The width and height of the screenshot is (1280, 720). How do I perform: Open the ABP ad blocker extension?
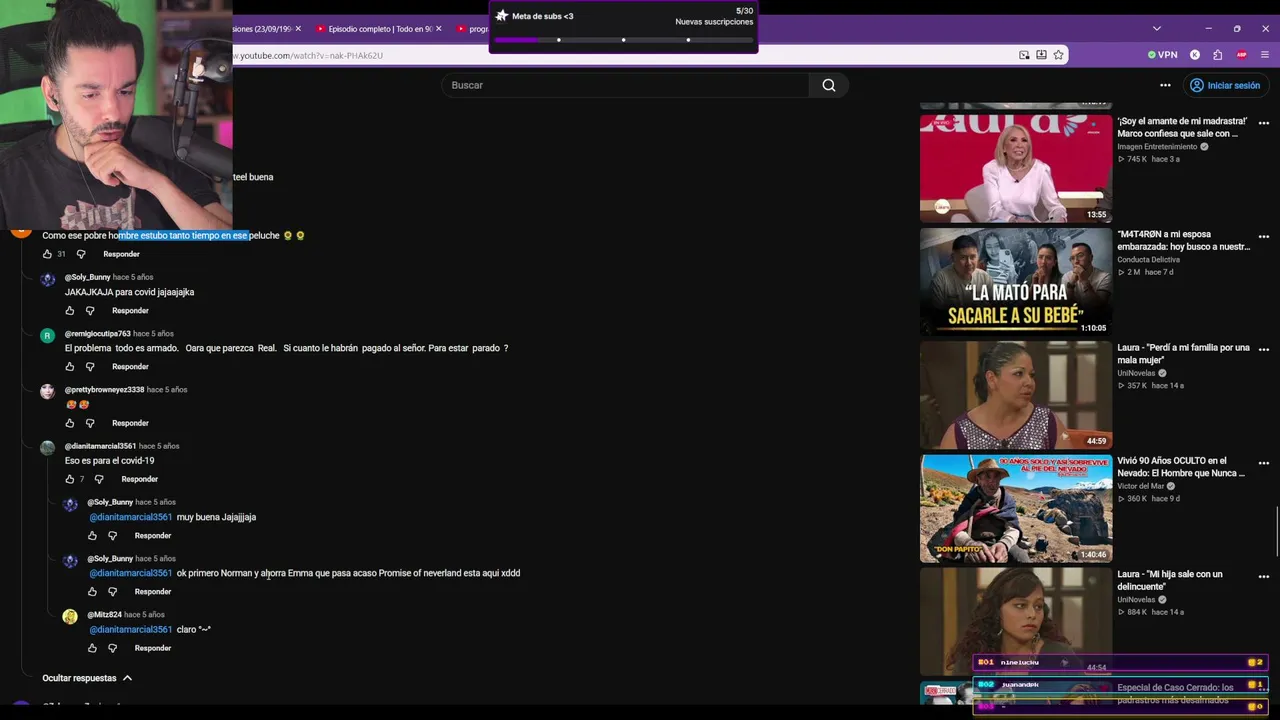point(1242,55)
